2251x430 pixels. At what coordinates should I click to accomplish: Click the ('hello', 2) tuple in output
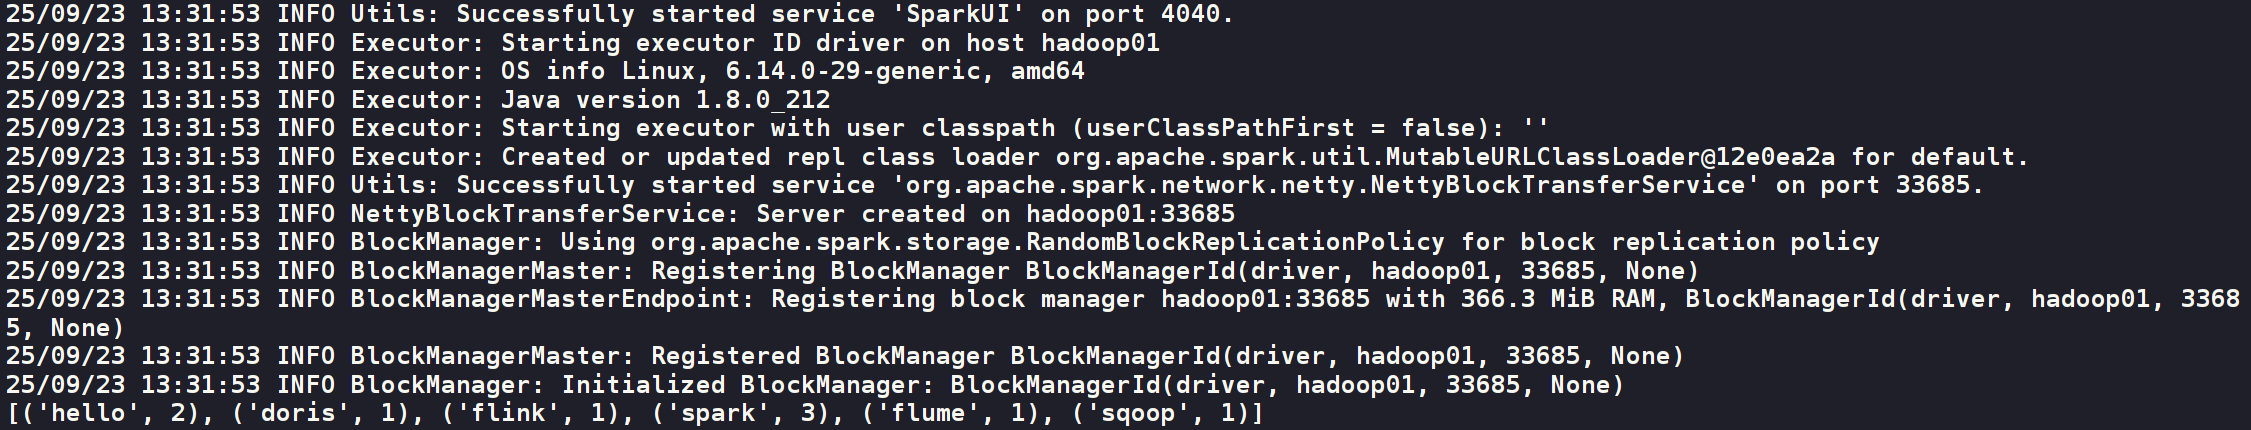coord(116,413)
